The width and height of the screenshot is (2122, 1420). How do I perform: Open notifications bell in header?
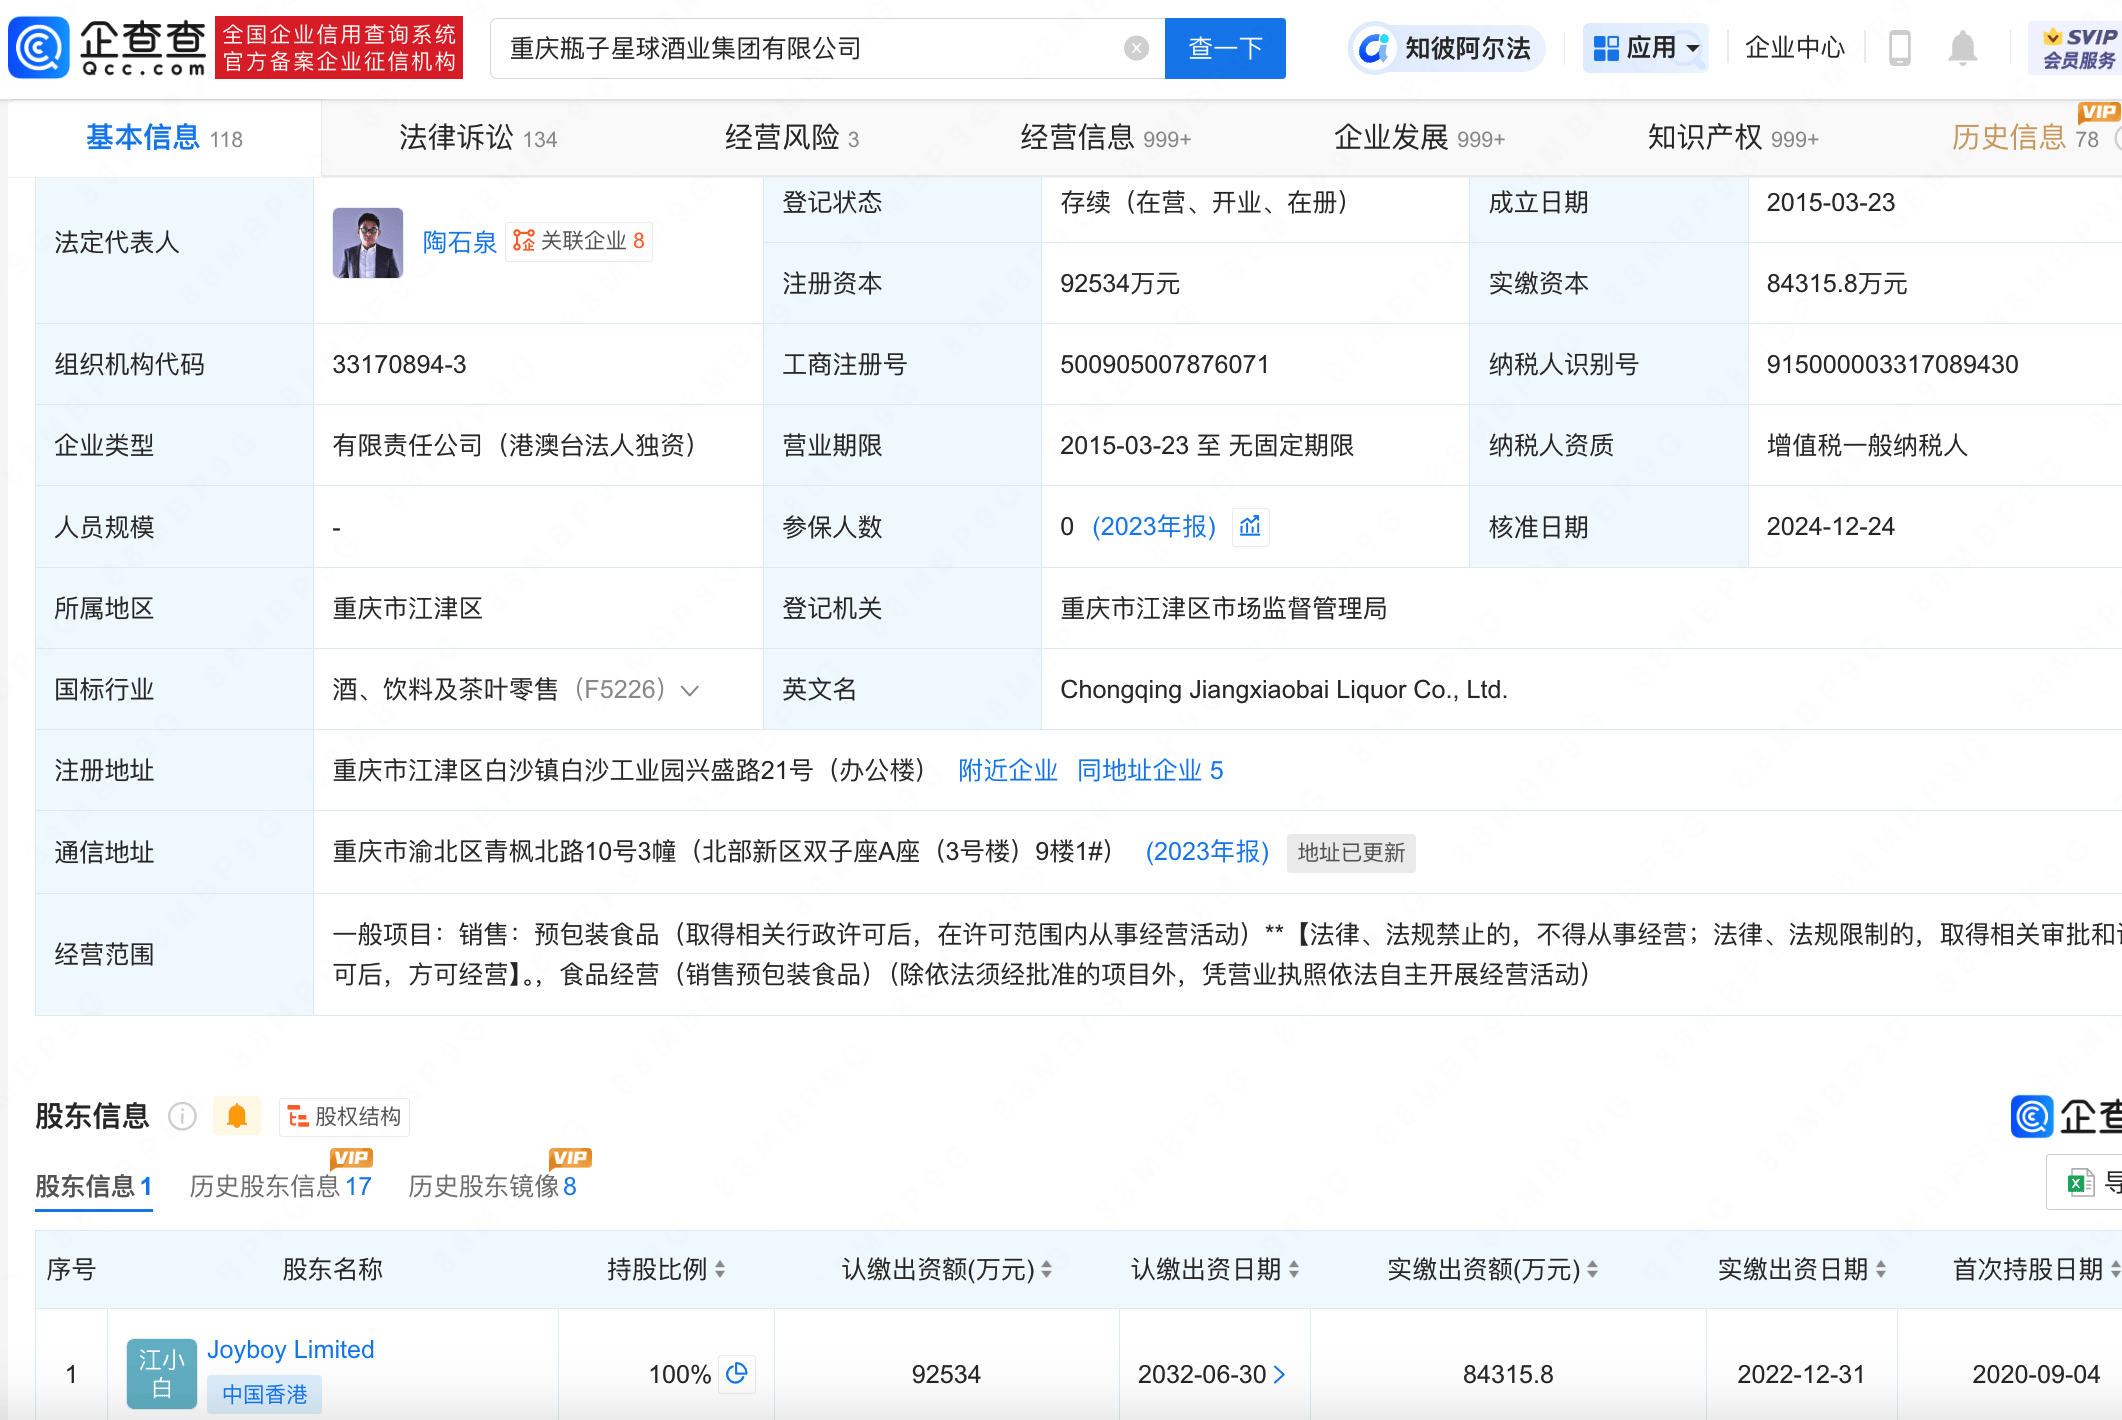tap(1962, 48)
